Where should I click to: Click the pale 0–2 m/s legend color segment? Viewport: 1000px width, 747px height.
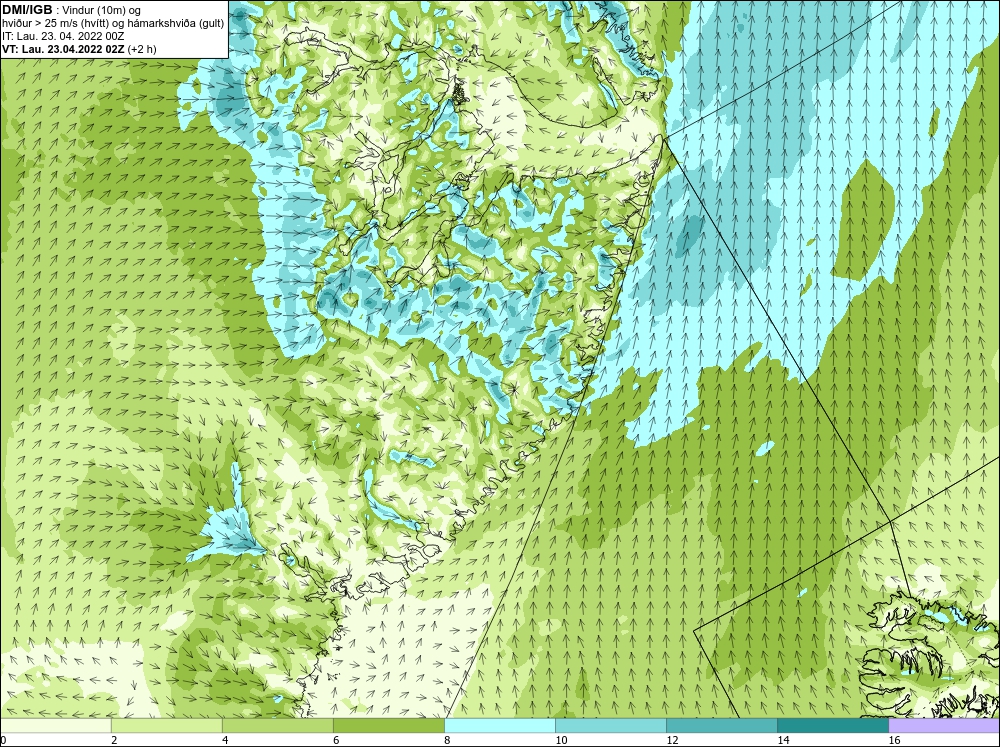pos(56,726)
